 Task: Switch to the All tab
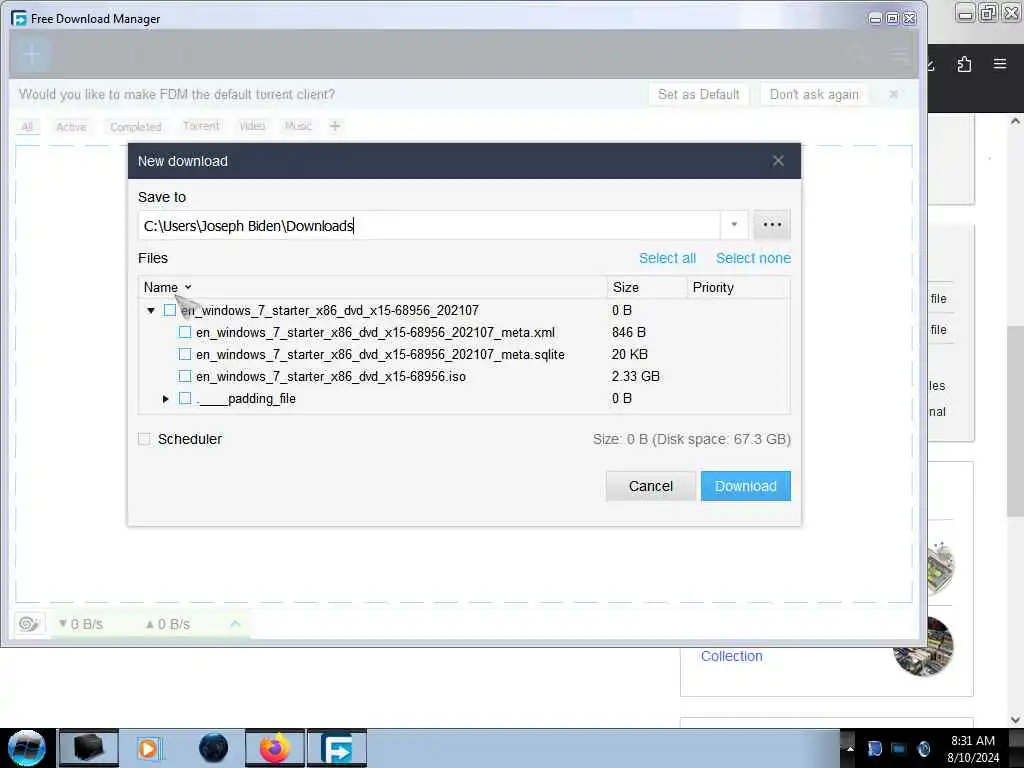click(27, 127)
